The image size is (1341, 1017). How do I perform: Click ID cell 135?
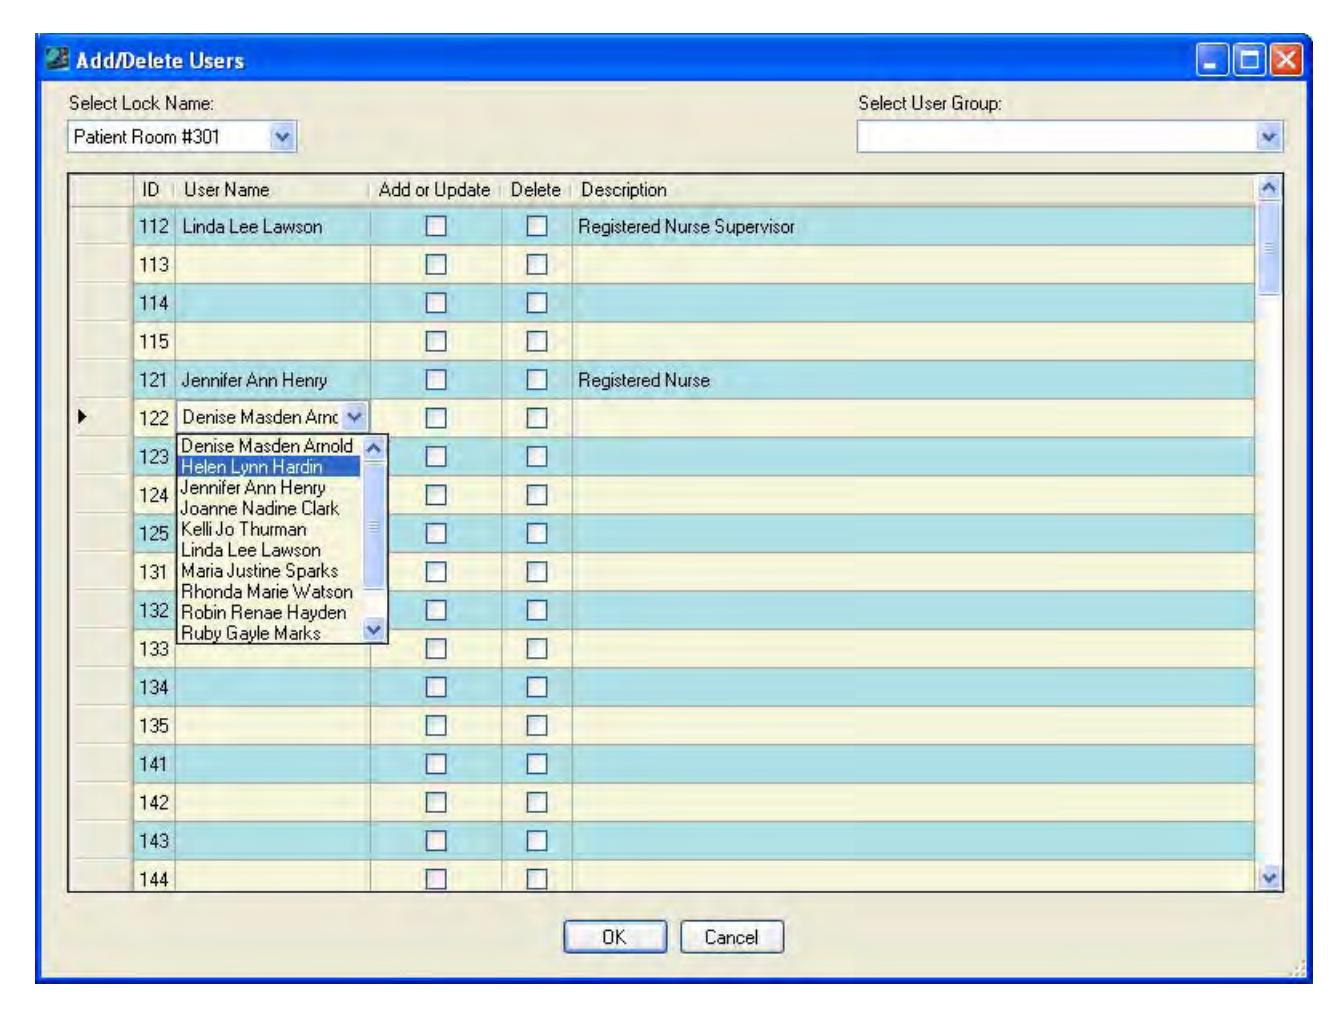(x=154, y=726)
